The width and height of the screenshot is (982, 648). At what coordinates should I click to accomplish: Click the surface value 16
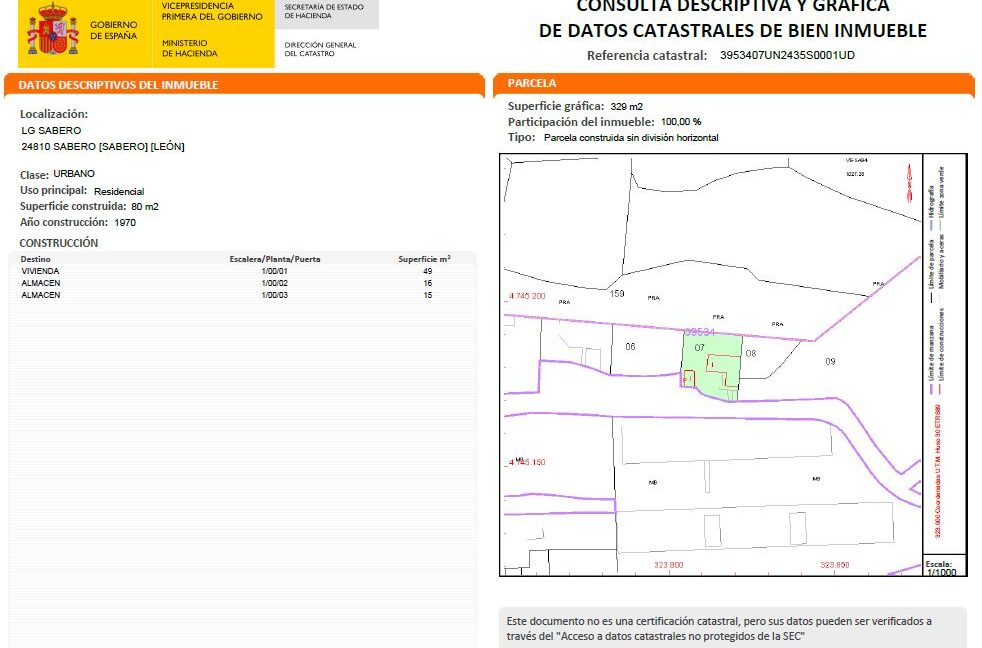pyautogui.click(x=428, y=283)
